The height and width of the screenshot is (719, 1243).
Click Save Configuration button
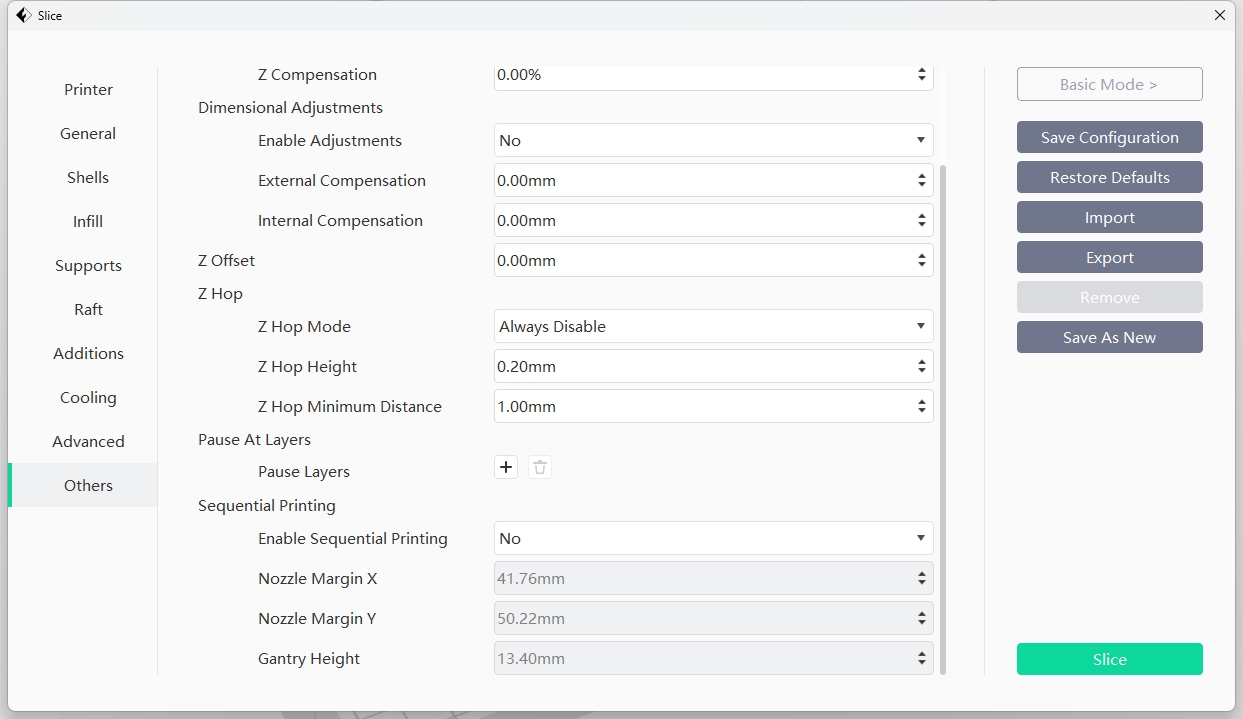1109,138
